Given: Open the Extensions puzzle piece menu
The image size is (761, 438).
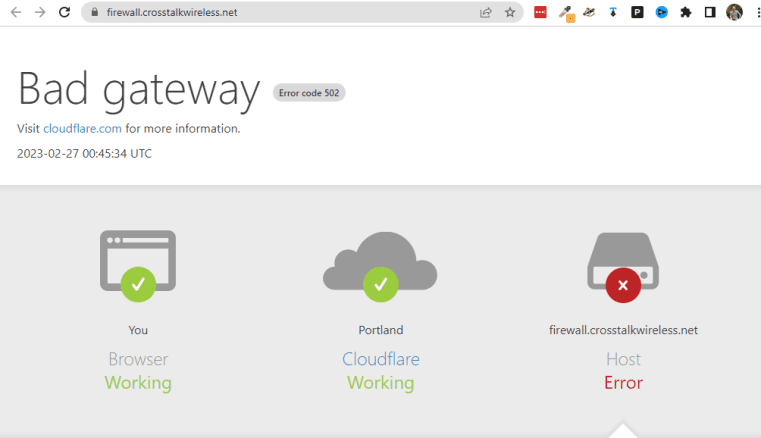Looking at the screenshot, I should (686, 12).
